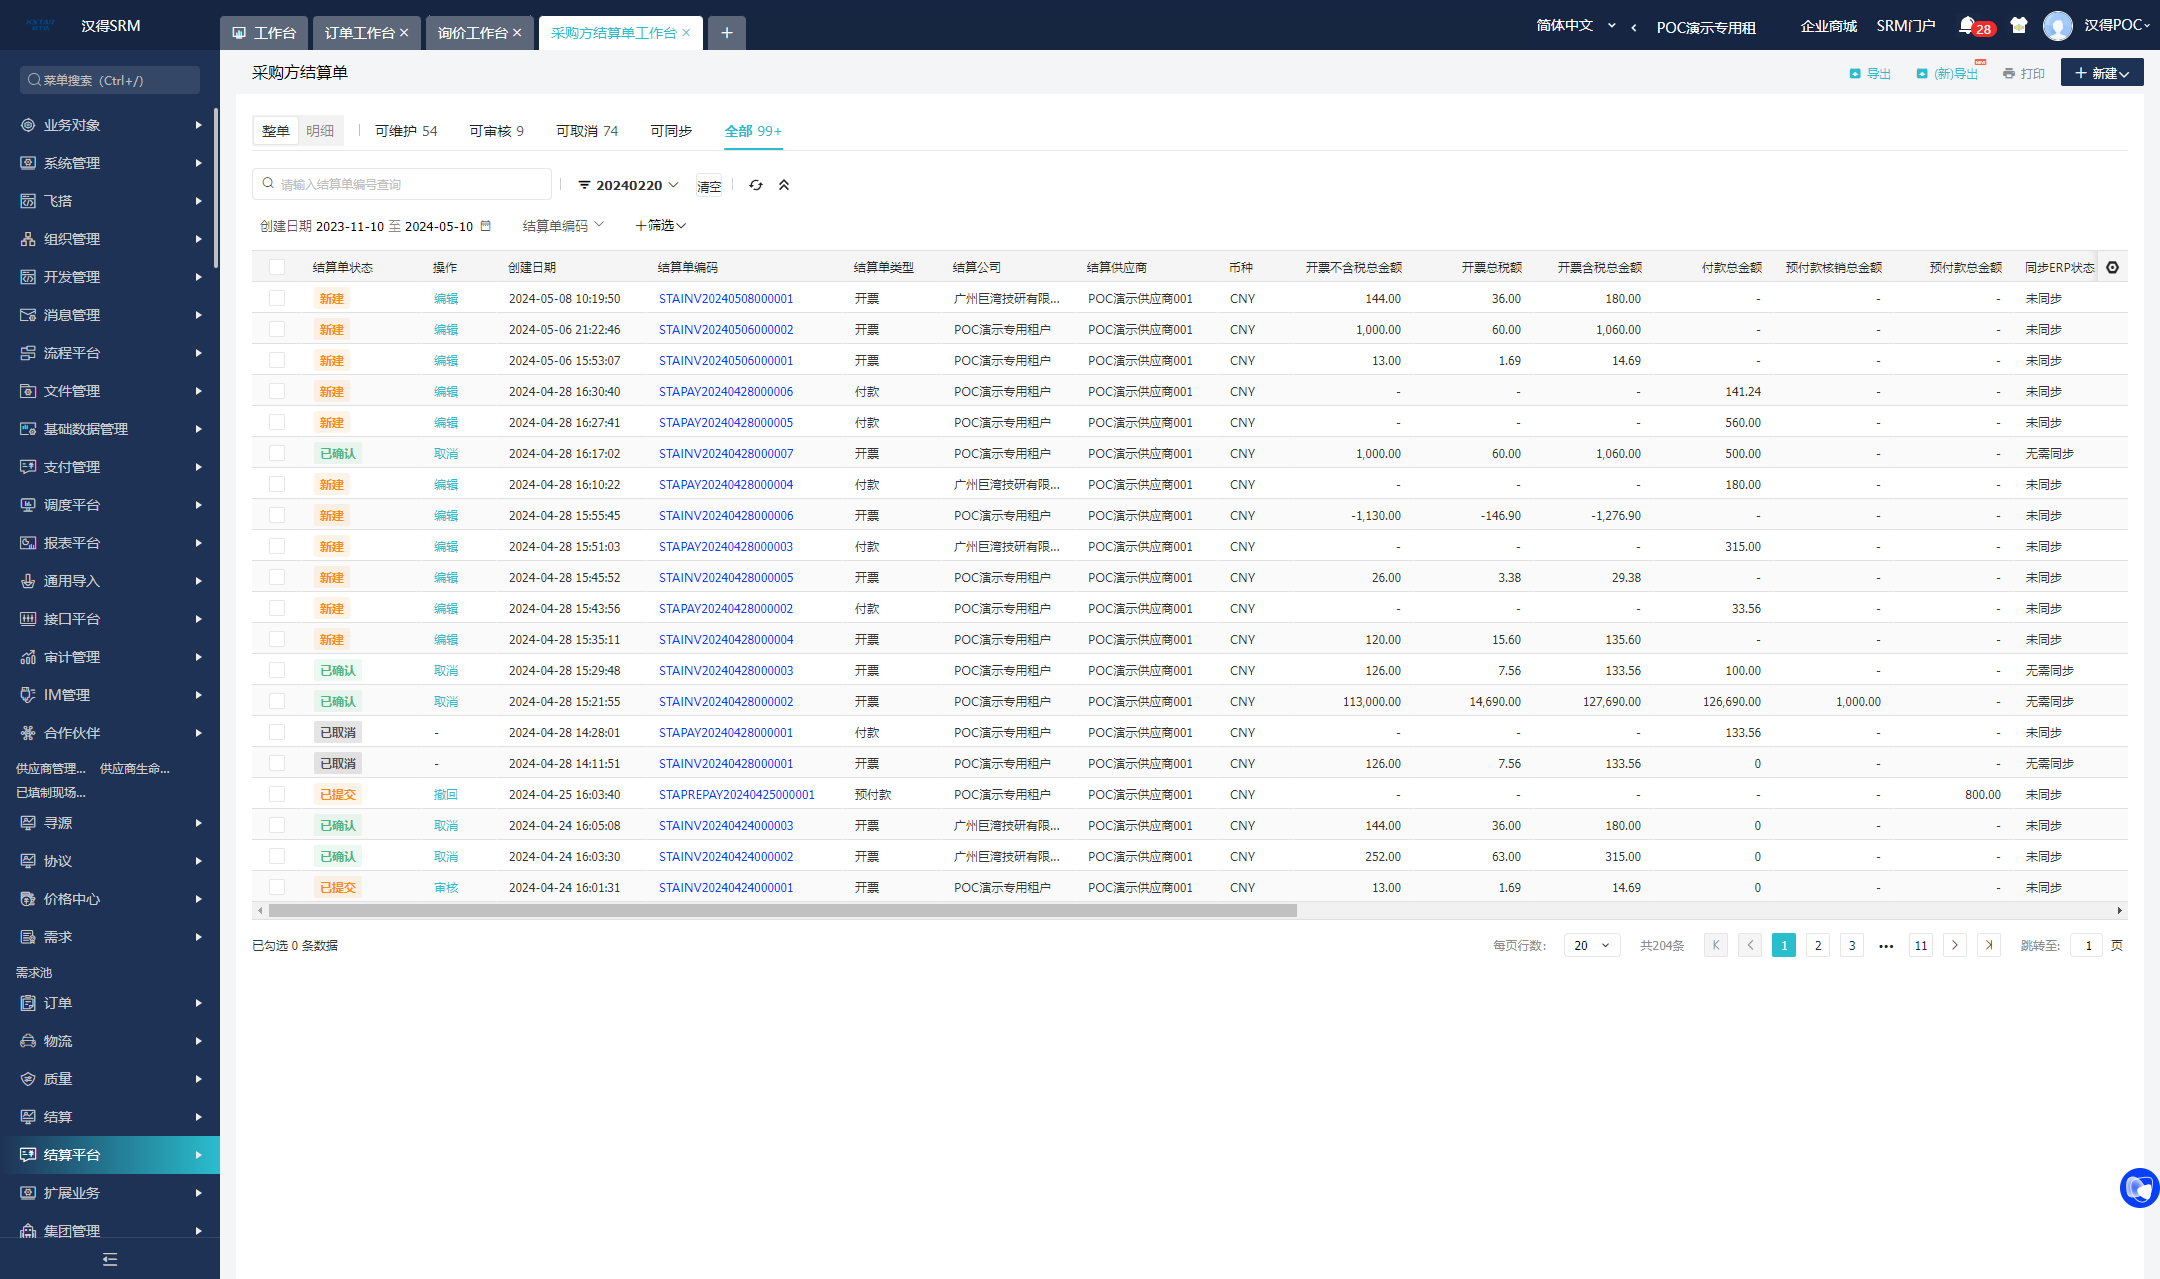Image resolution: width=2160 pixels, height=1279 pixels.
Task: Open the floating chat assistant icon
Action: coord(2139,1188)
